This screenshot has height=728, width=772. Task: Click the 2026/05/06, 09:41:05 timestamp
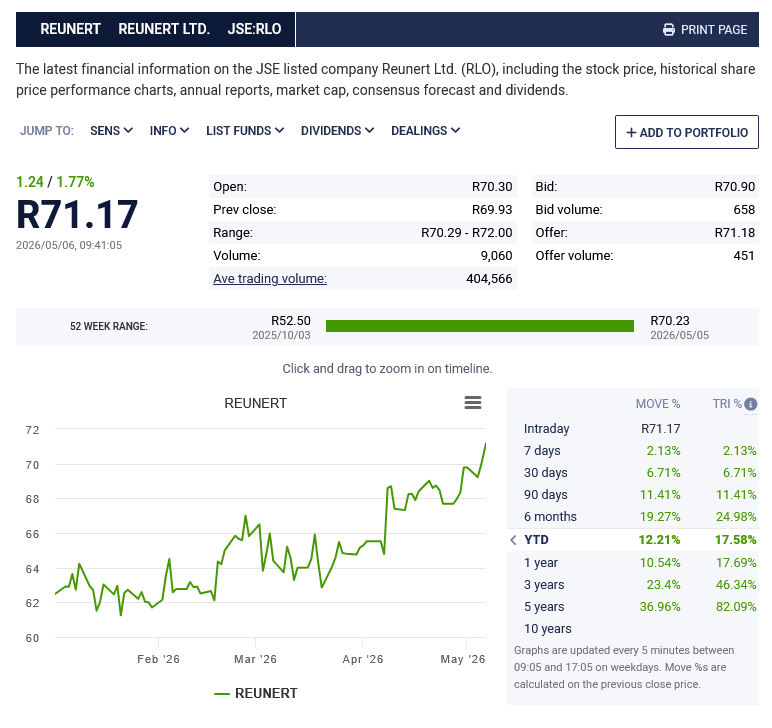[69, 245]
